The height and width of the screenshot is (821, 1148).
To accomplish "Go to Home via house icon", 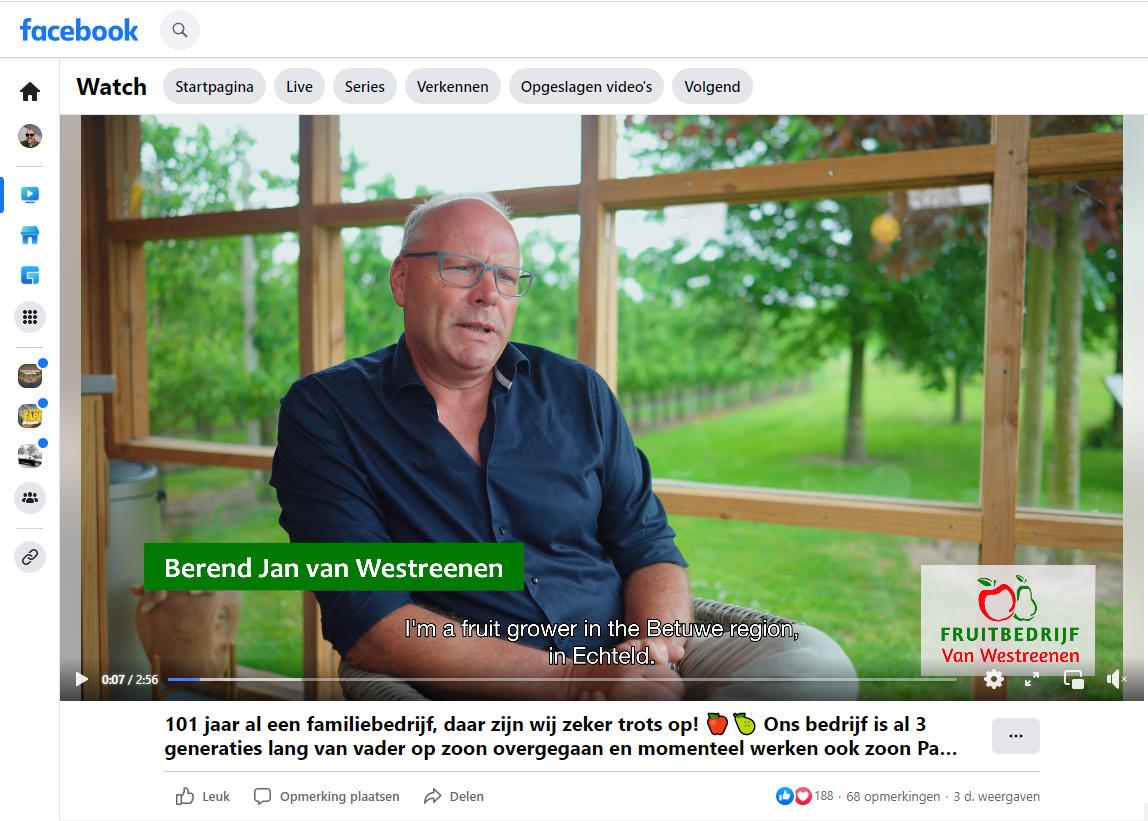I will point(30,92).
